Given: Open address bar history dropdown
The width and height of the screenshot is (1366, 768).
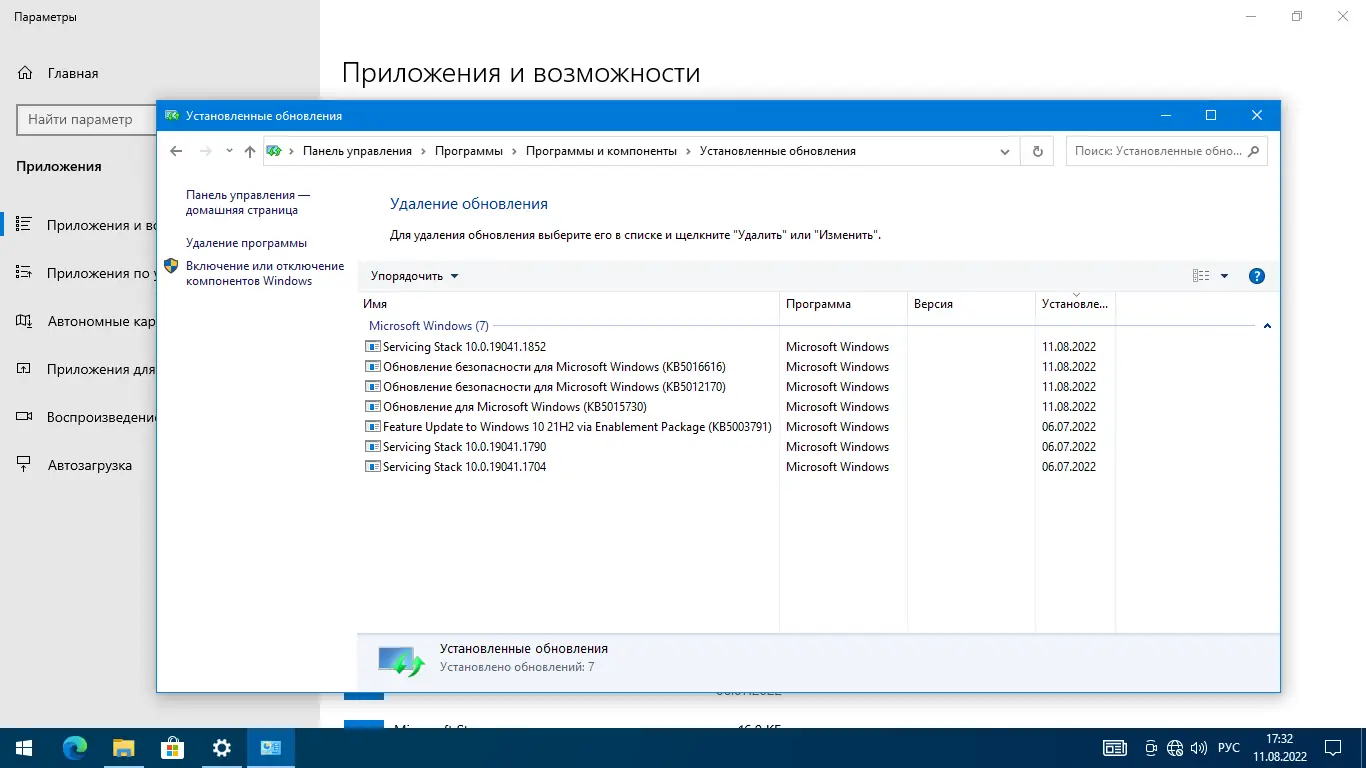Looking at the screenshot, I should click(1005, 151).
